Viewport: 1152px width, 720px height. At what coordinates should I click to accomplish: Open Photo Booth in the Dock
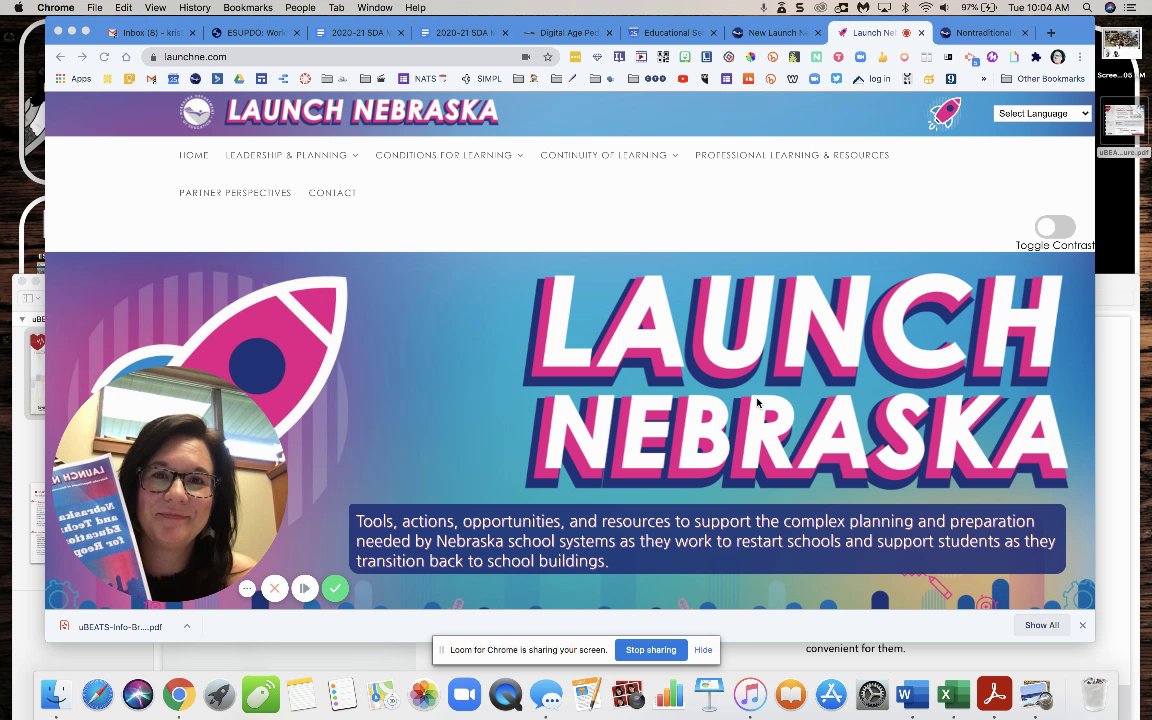coord(628,694)
